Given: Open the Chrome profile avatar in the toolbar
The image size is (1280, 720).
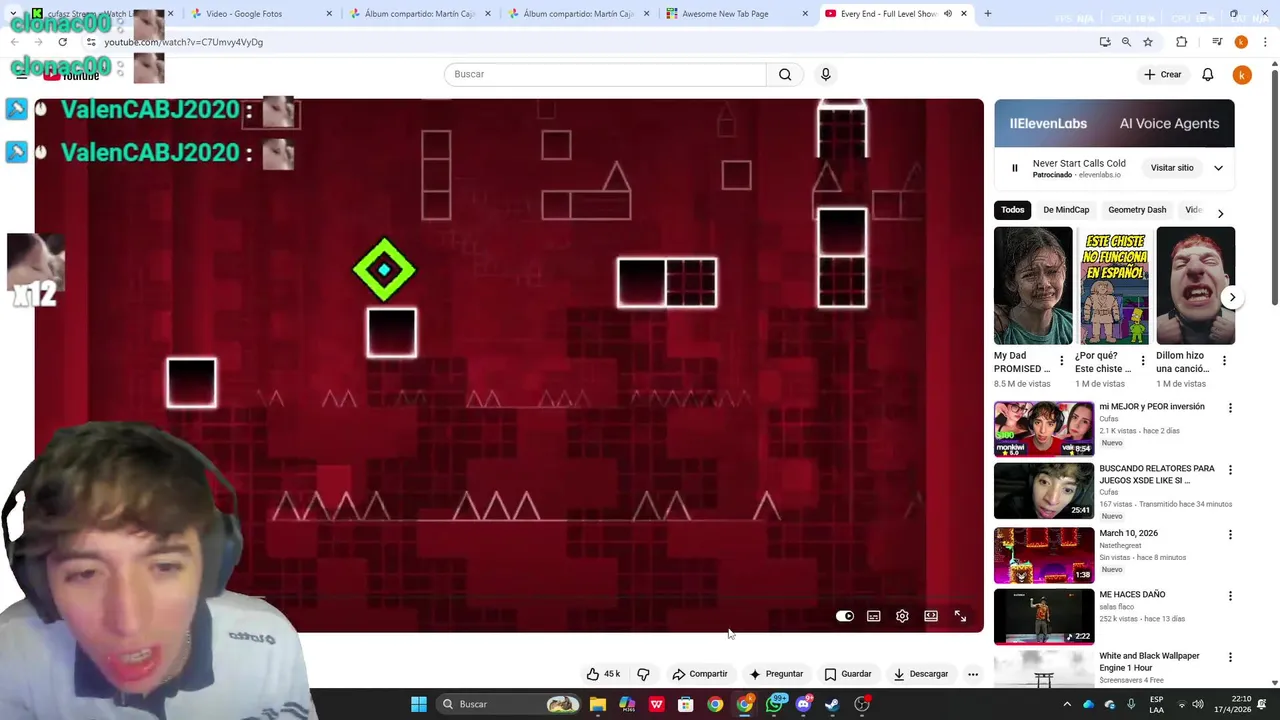Looking at the screenshot, I should point(1241,42).
